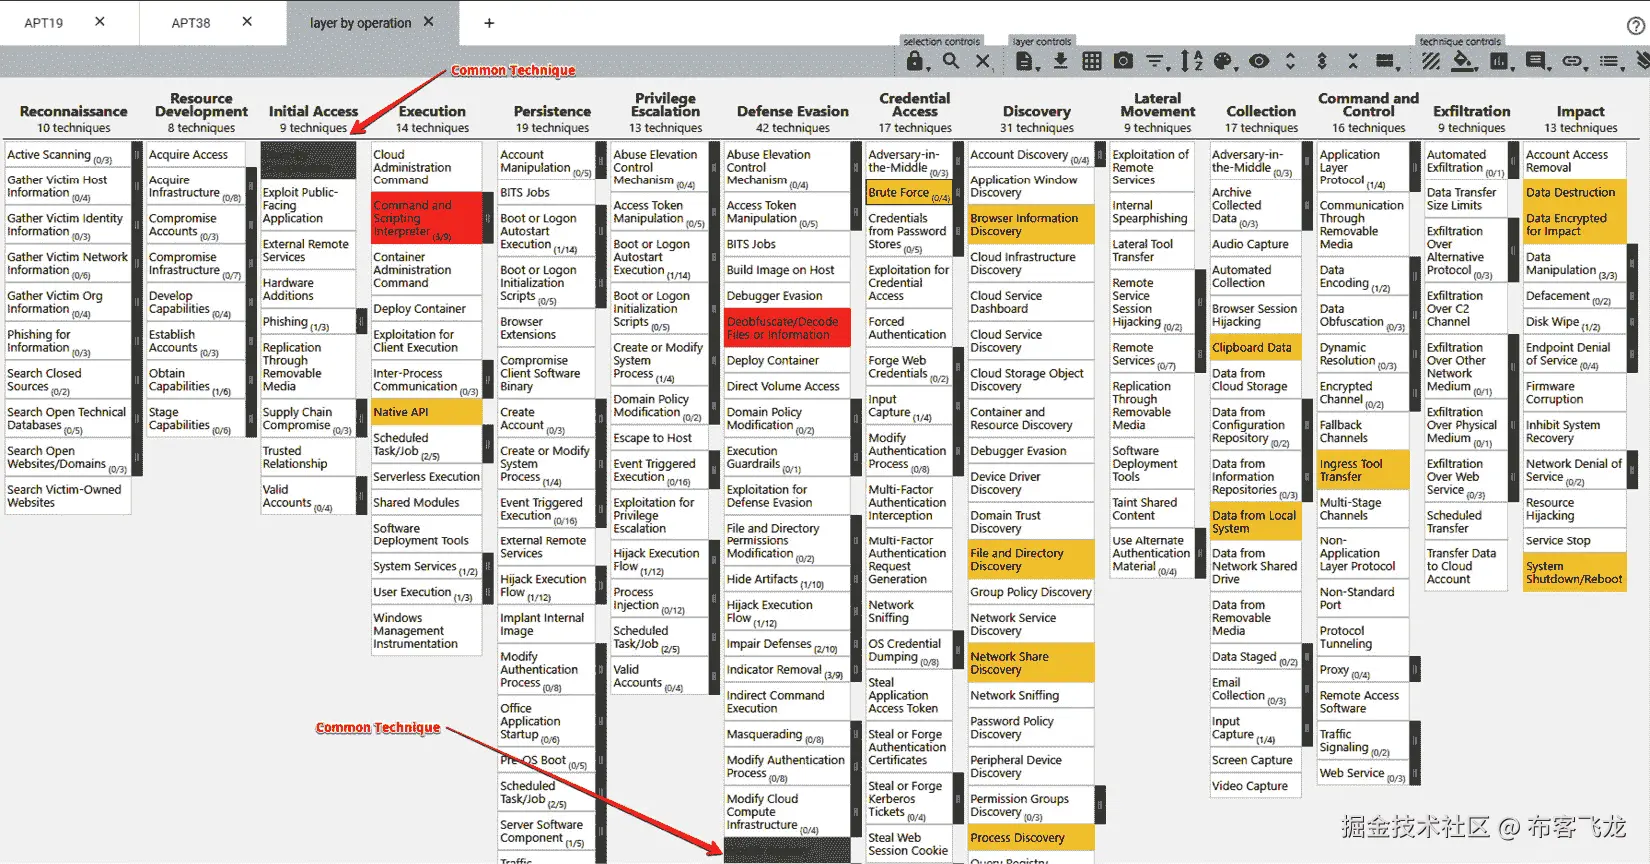Click the expand annotated sub-techniques icon
The height and width of the screenshot is (864, 1650).
click(1322, 62)
